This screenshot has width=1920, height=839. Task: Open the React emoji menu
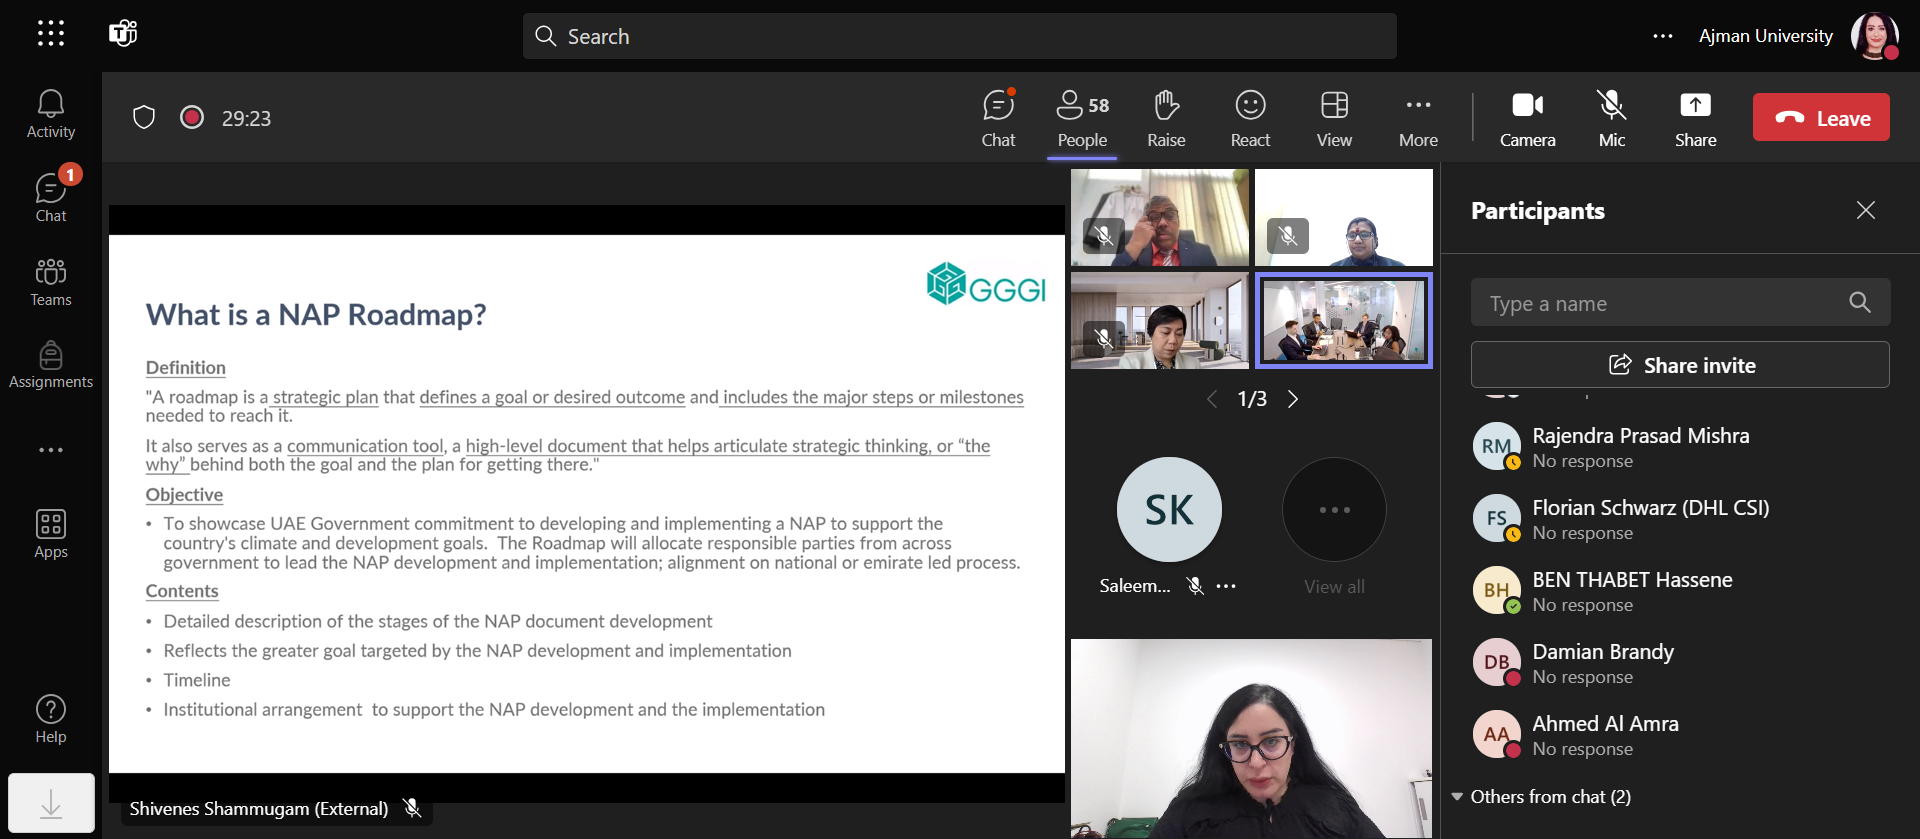pyautogui.click(x=1250, y=118)
